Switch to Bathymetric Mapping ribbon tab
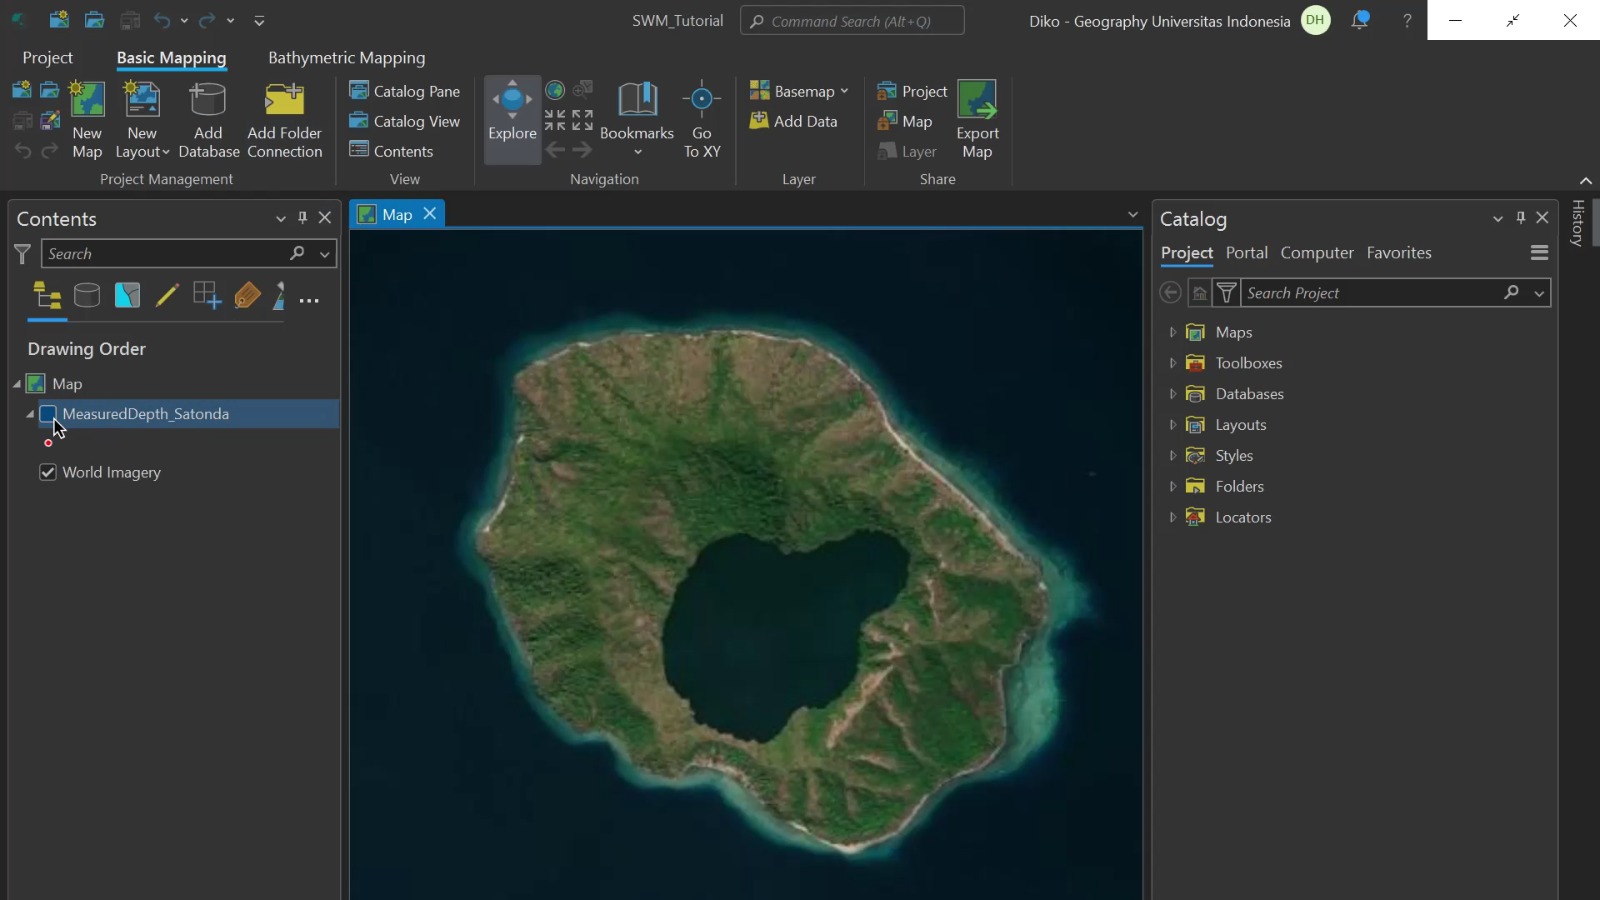This screenshot has height=900, width=1600. coord(346,58)
